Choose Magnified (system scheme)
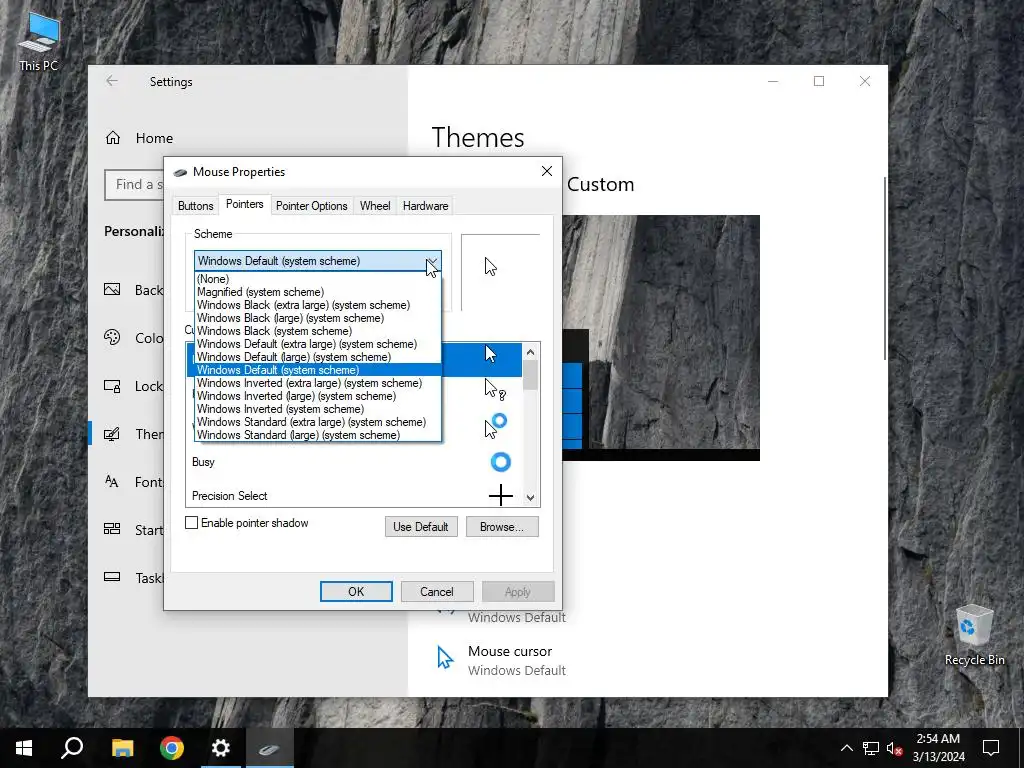Screen dimensions: 1024x768 318,292
